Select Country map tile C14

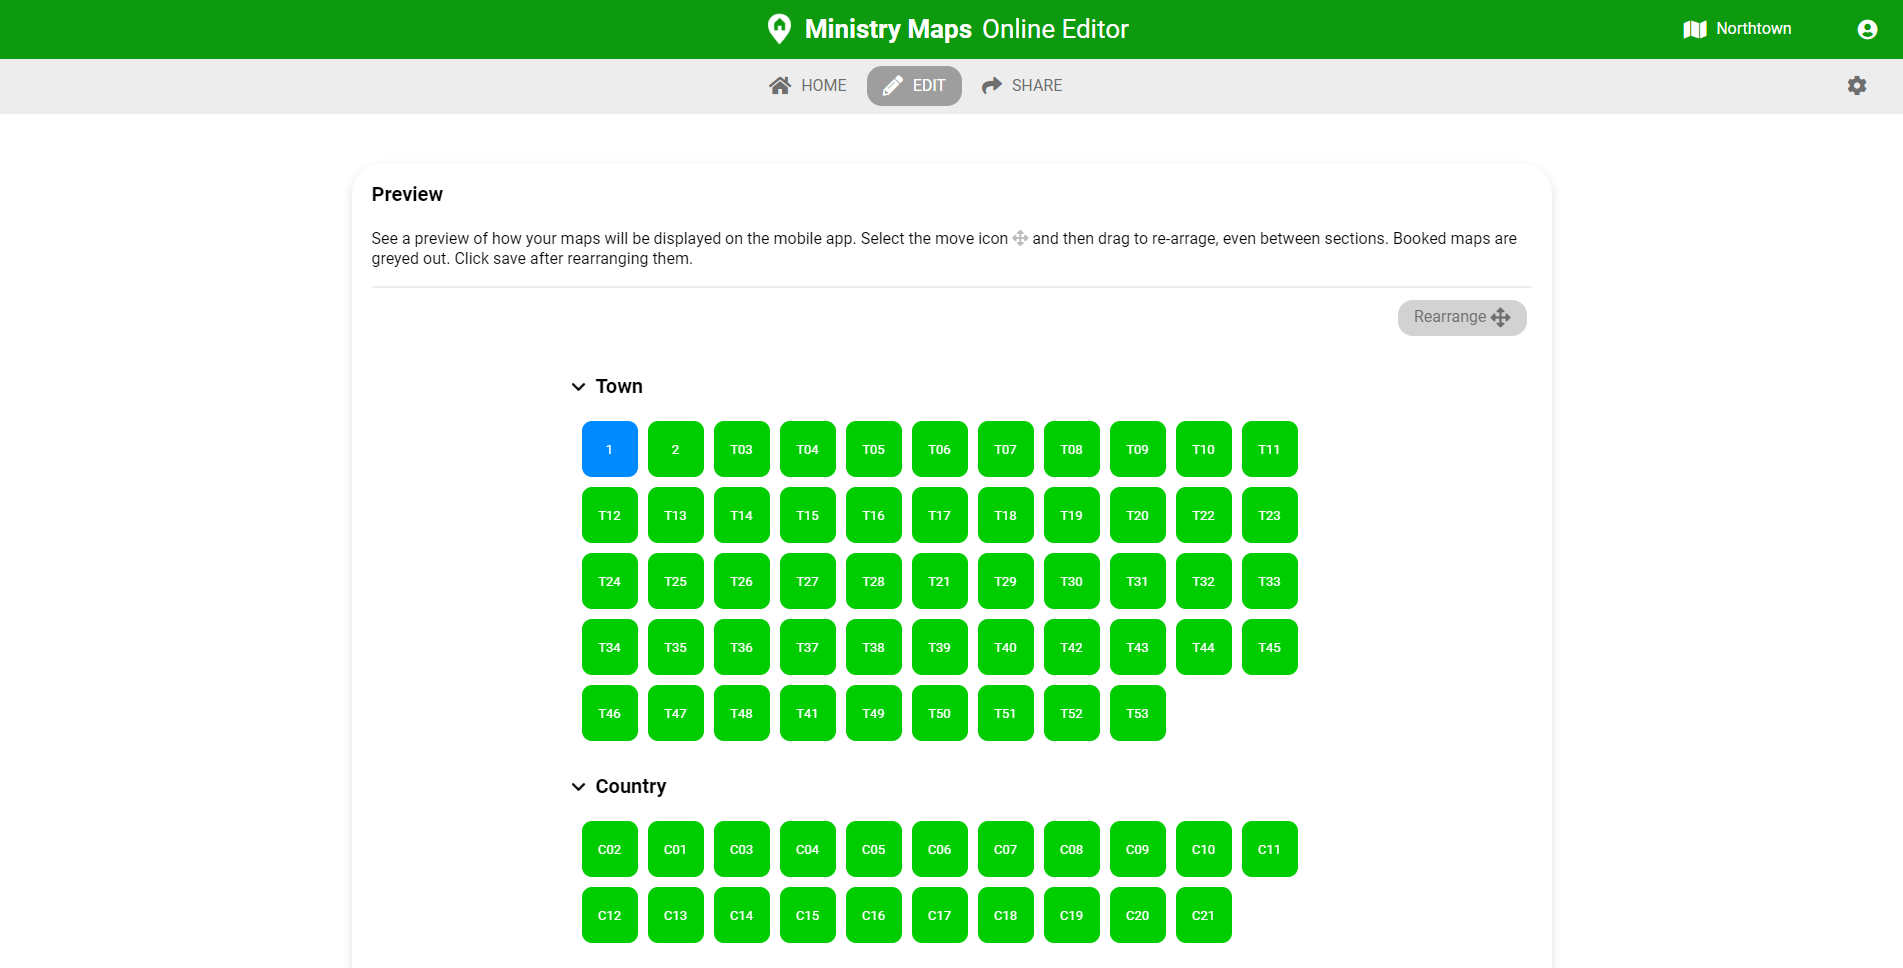[x=742, y=915]
